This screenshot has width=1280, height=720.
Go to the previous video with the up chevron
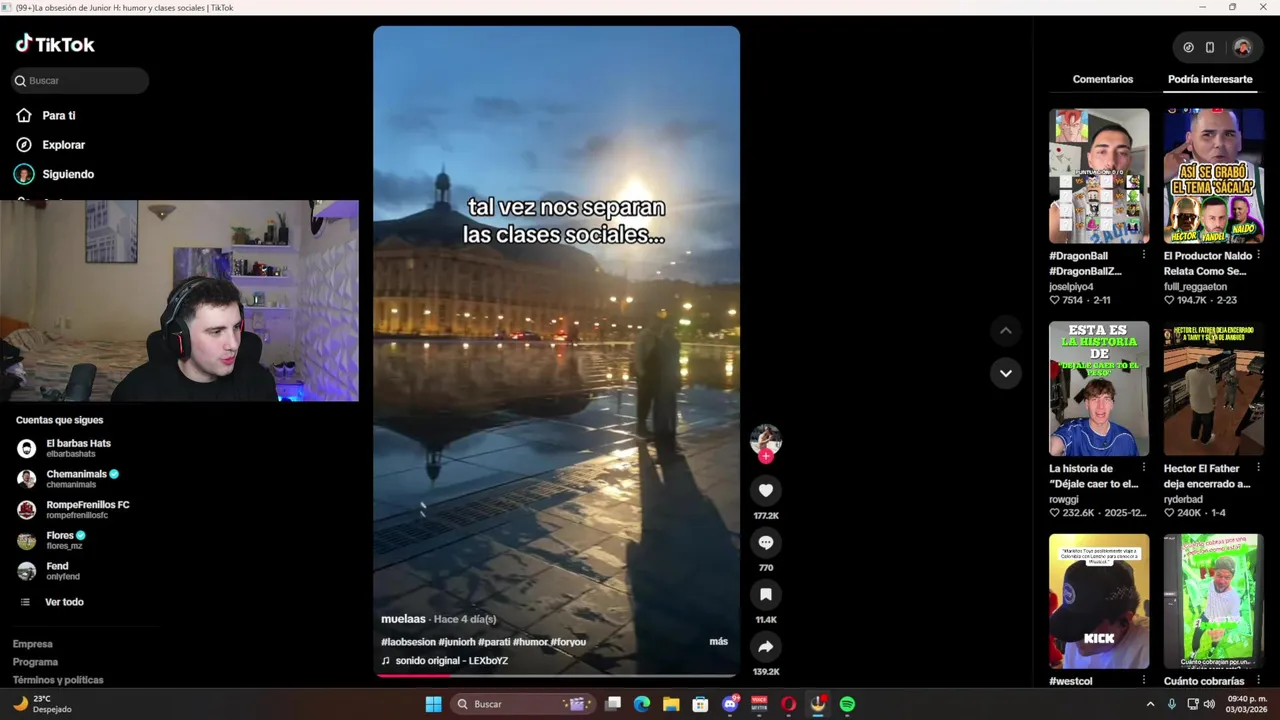[1005, 331]
